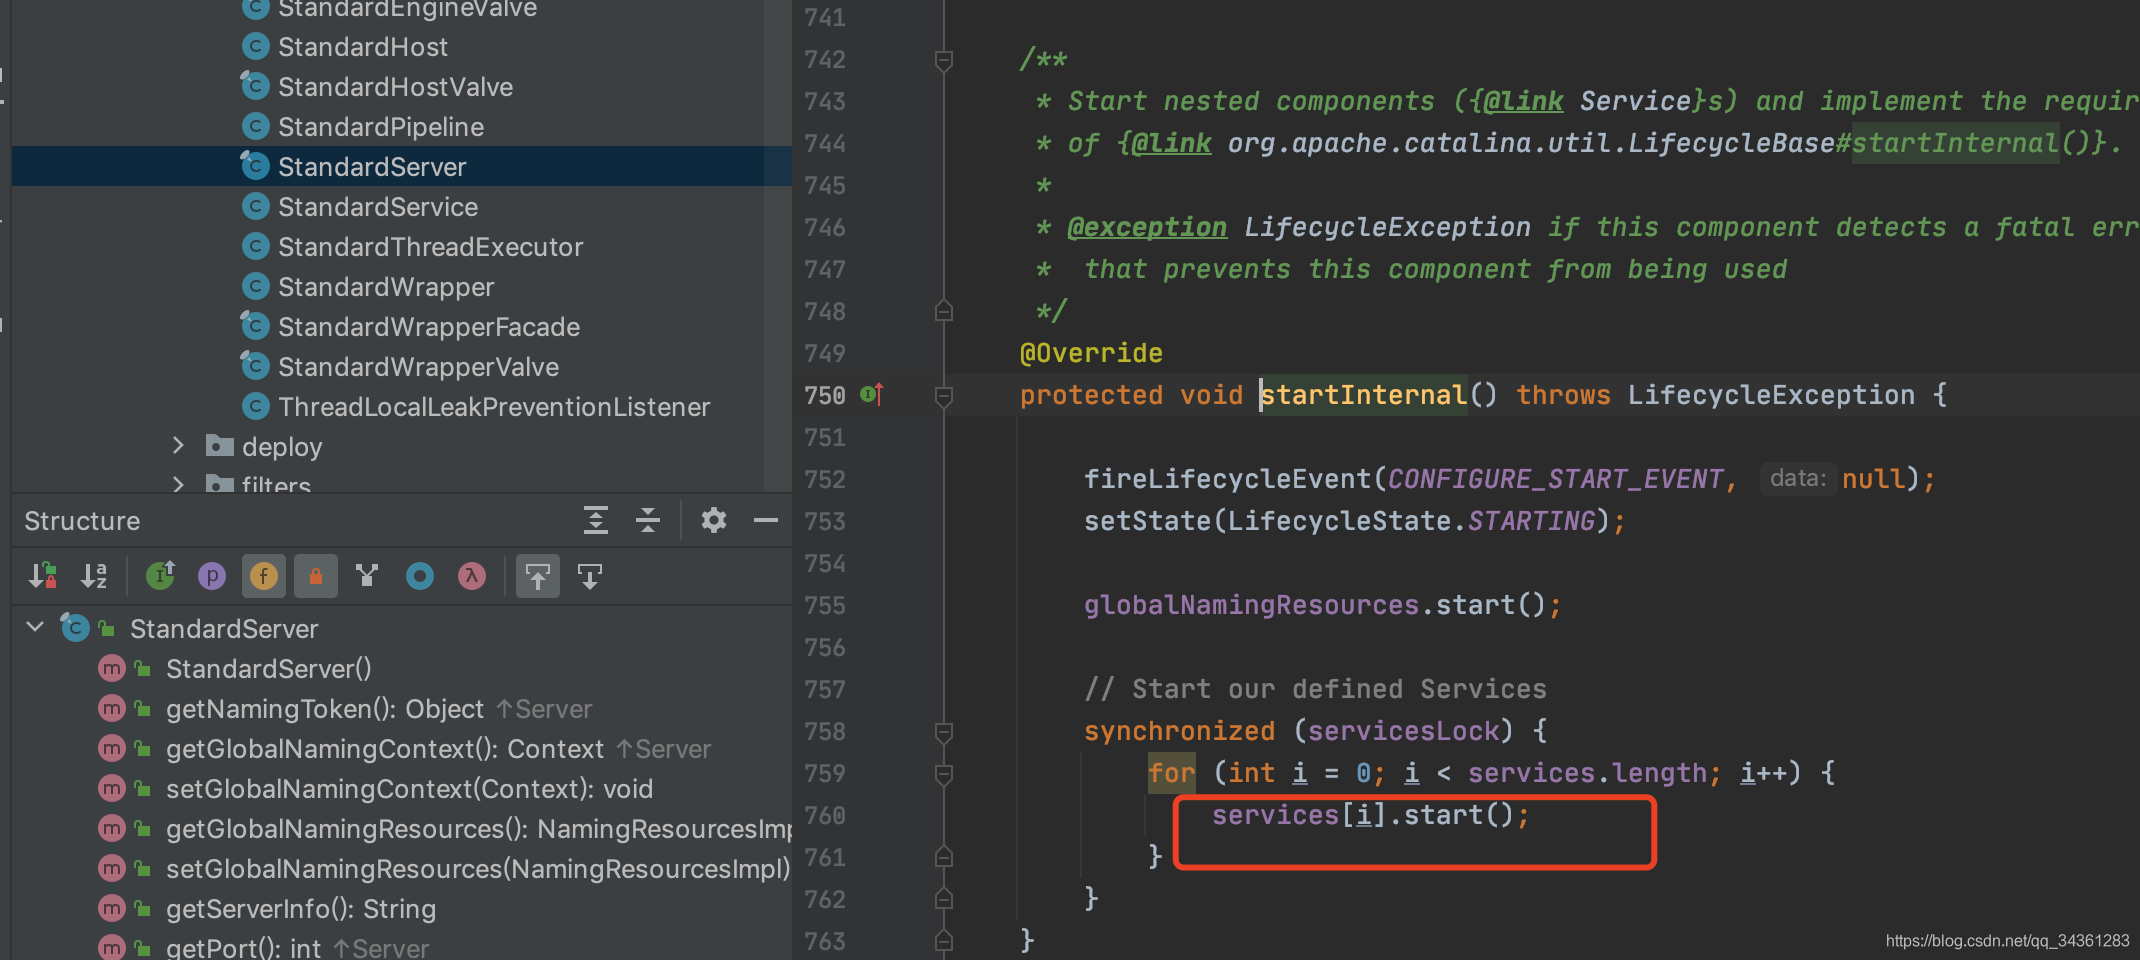Fold synchronized block at line 758
Screen dimensions: 2140x960
[x=943, y=732]
